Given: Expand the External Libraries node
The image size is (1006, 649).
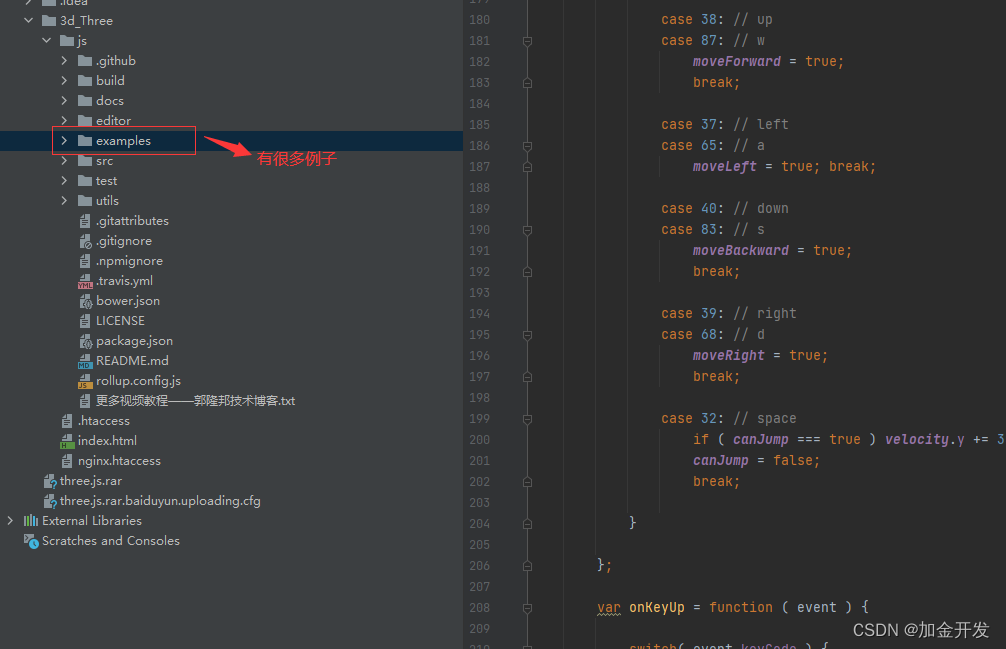Looking at the screenshot, I should tap(9, 520).
